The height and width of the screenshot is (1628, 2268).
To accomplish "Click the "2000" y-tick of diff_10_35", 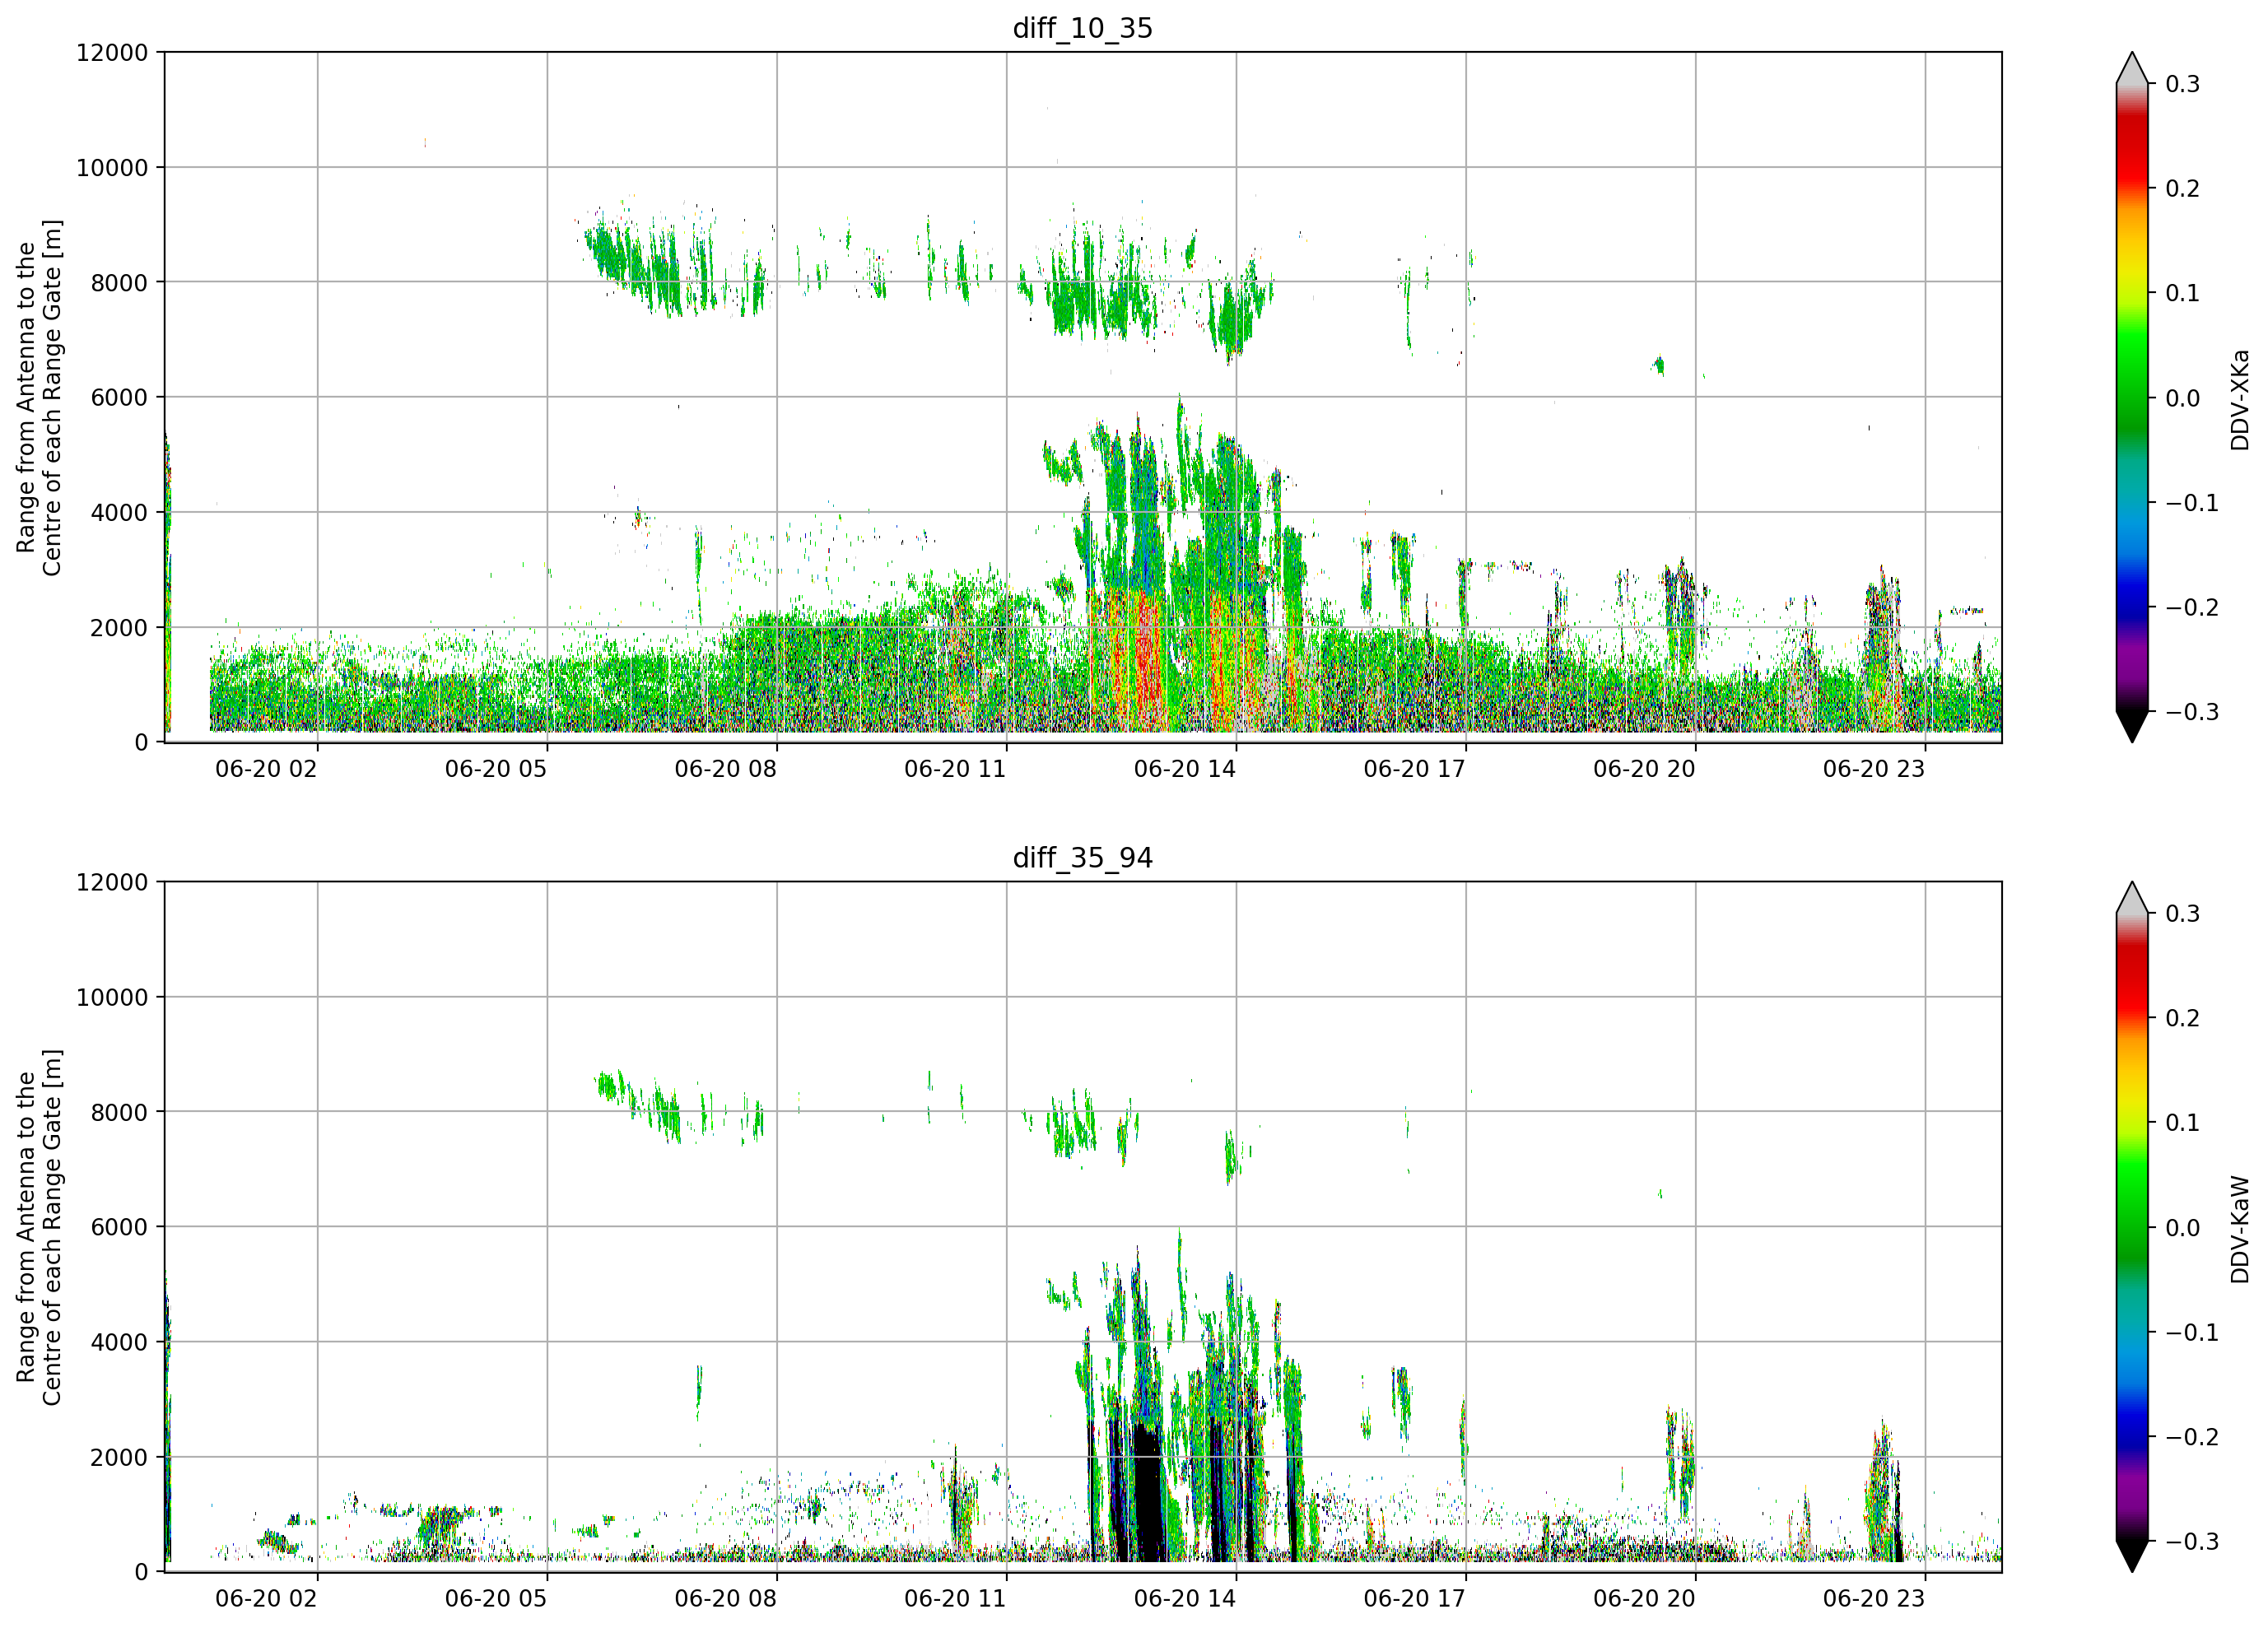I will pyautogui.click(x=119, y=628).
